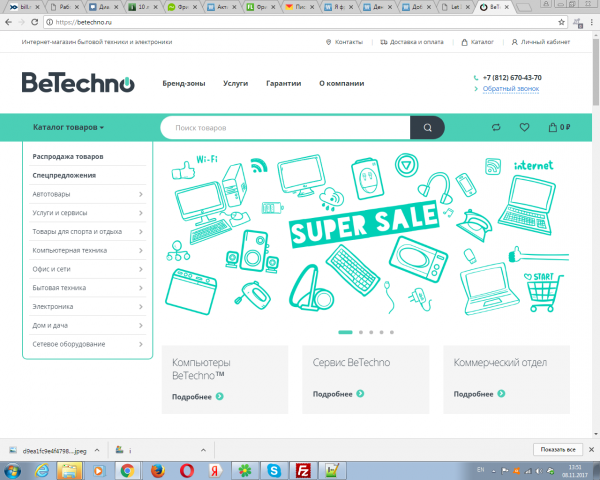Click phone number +7 (812) 670-43-70

coord(512,78)
